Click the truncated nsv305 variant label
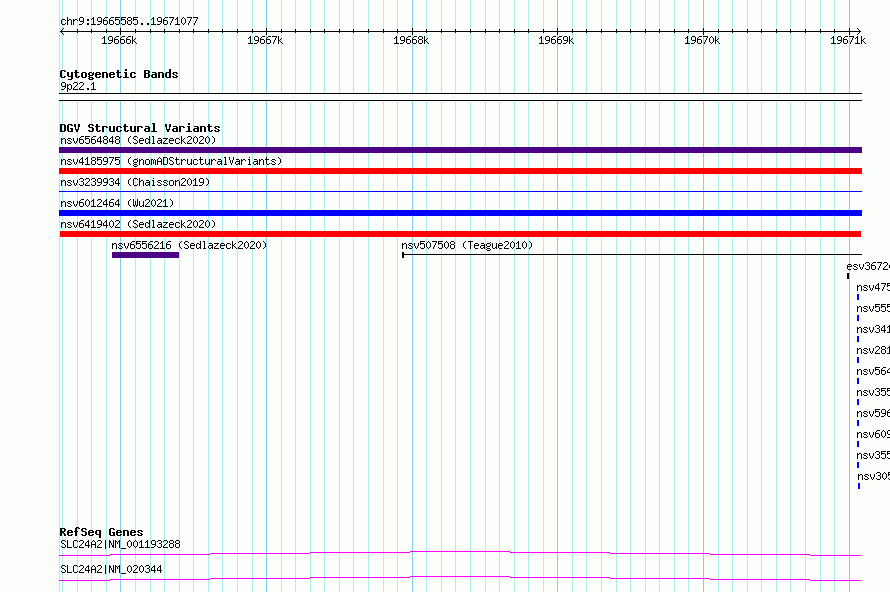The height and width of the screenshot is (592, 890). coord(874,476)
